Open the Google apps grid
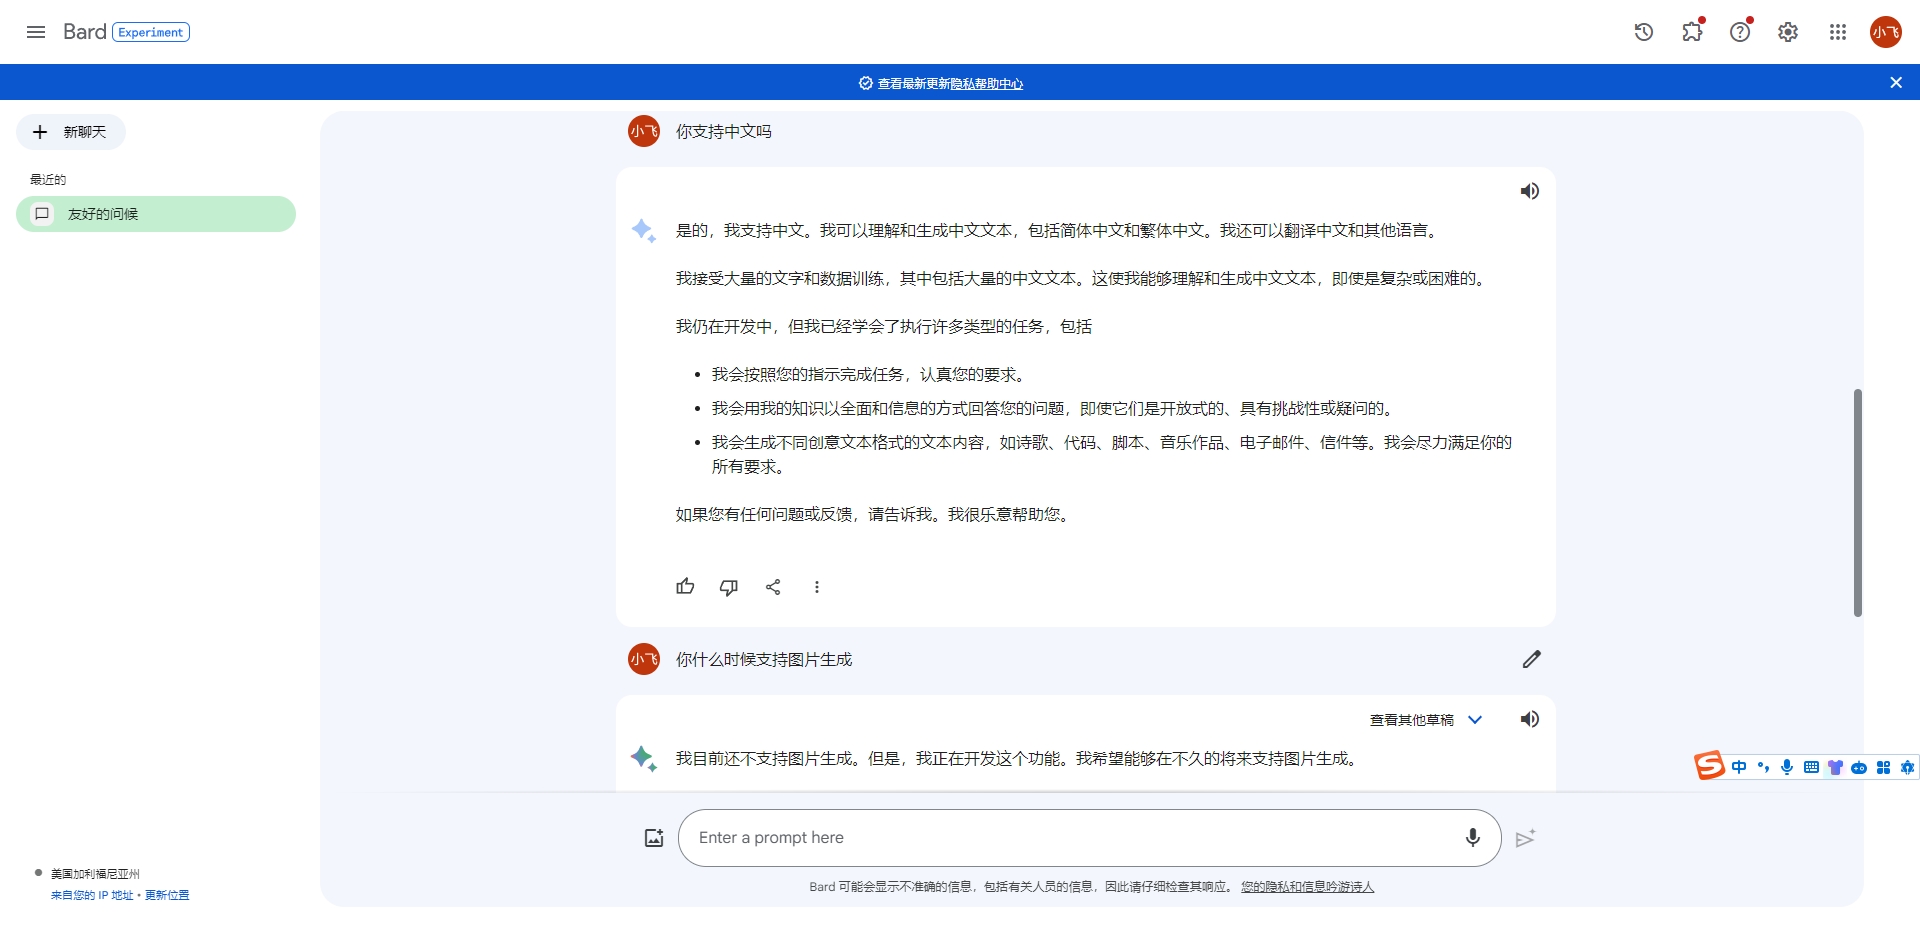The height and width of the screenshot is (931, 1920). point(1838,32)
